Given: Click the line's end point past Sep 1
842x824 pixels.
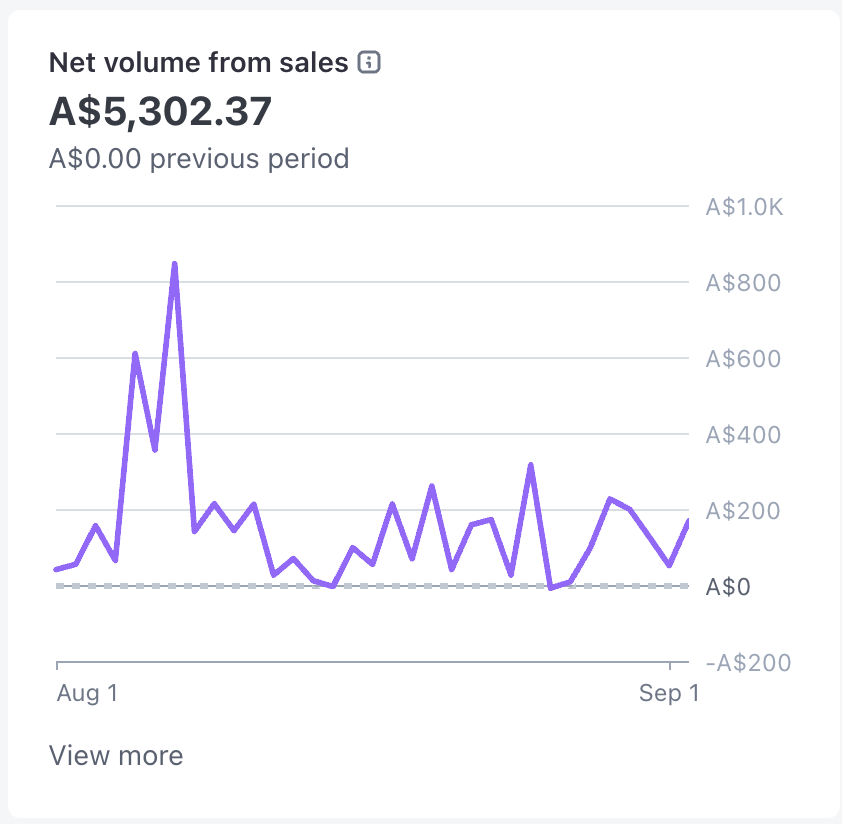Looking at the screenshot, I should tap(687, 522).
